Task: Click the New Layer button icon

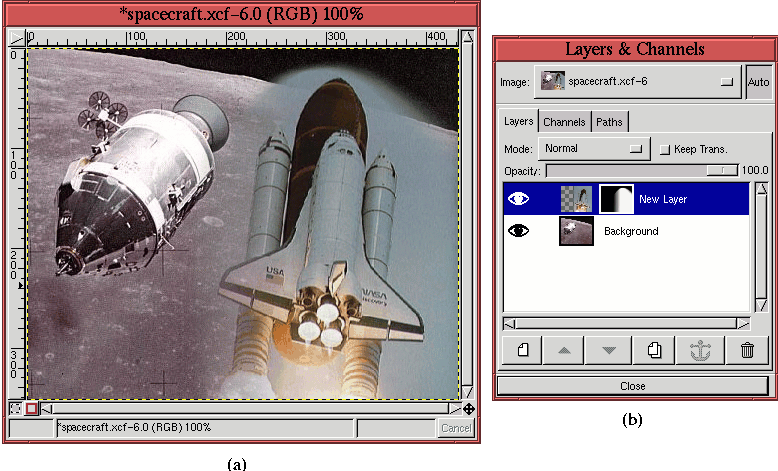Action: (521, 350)
